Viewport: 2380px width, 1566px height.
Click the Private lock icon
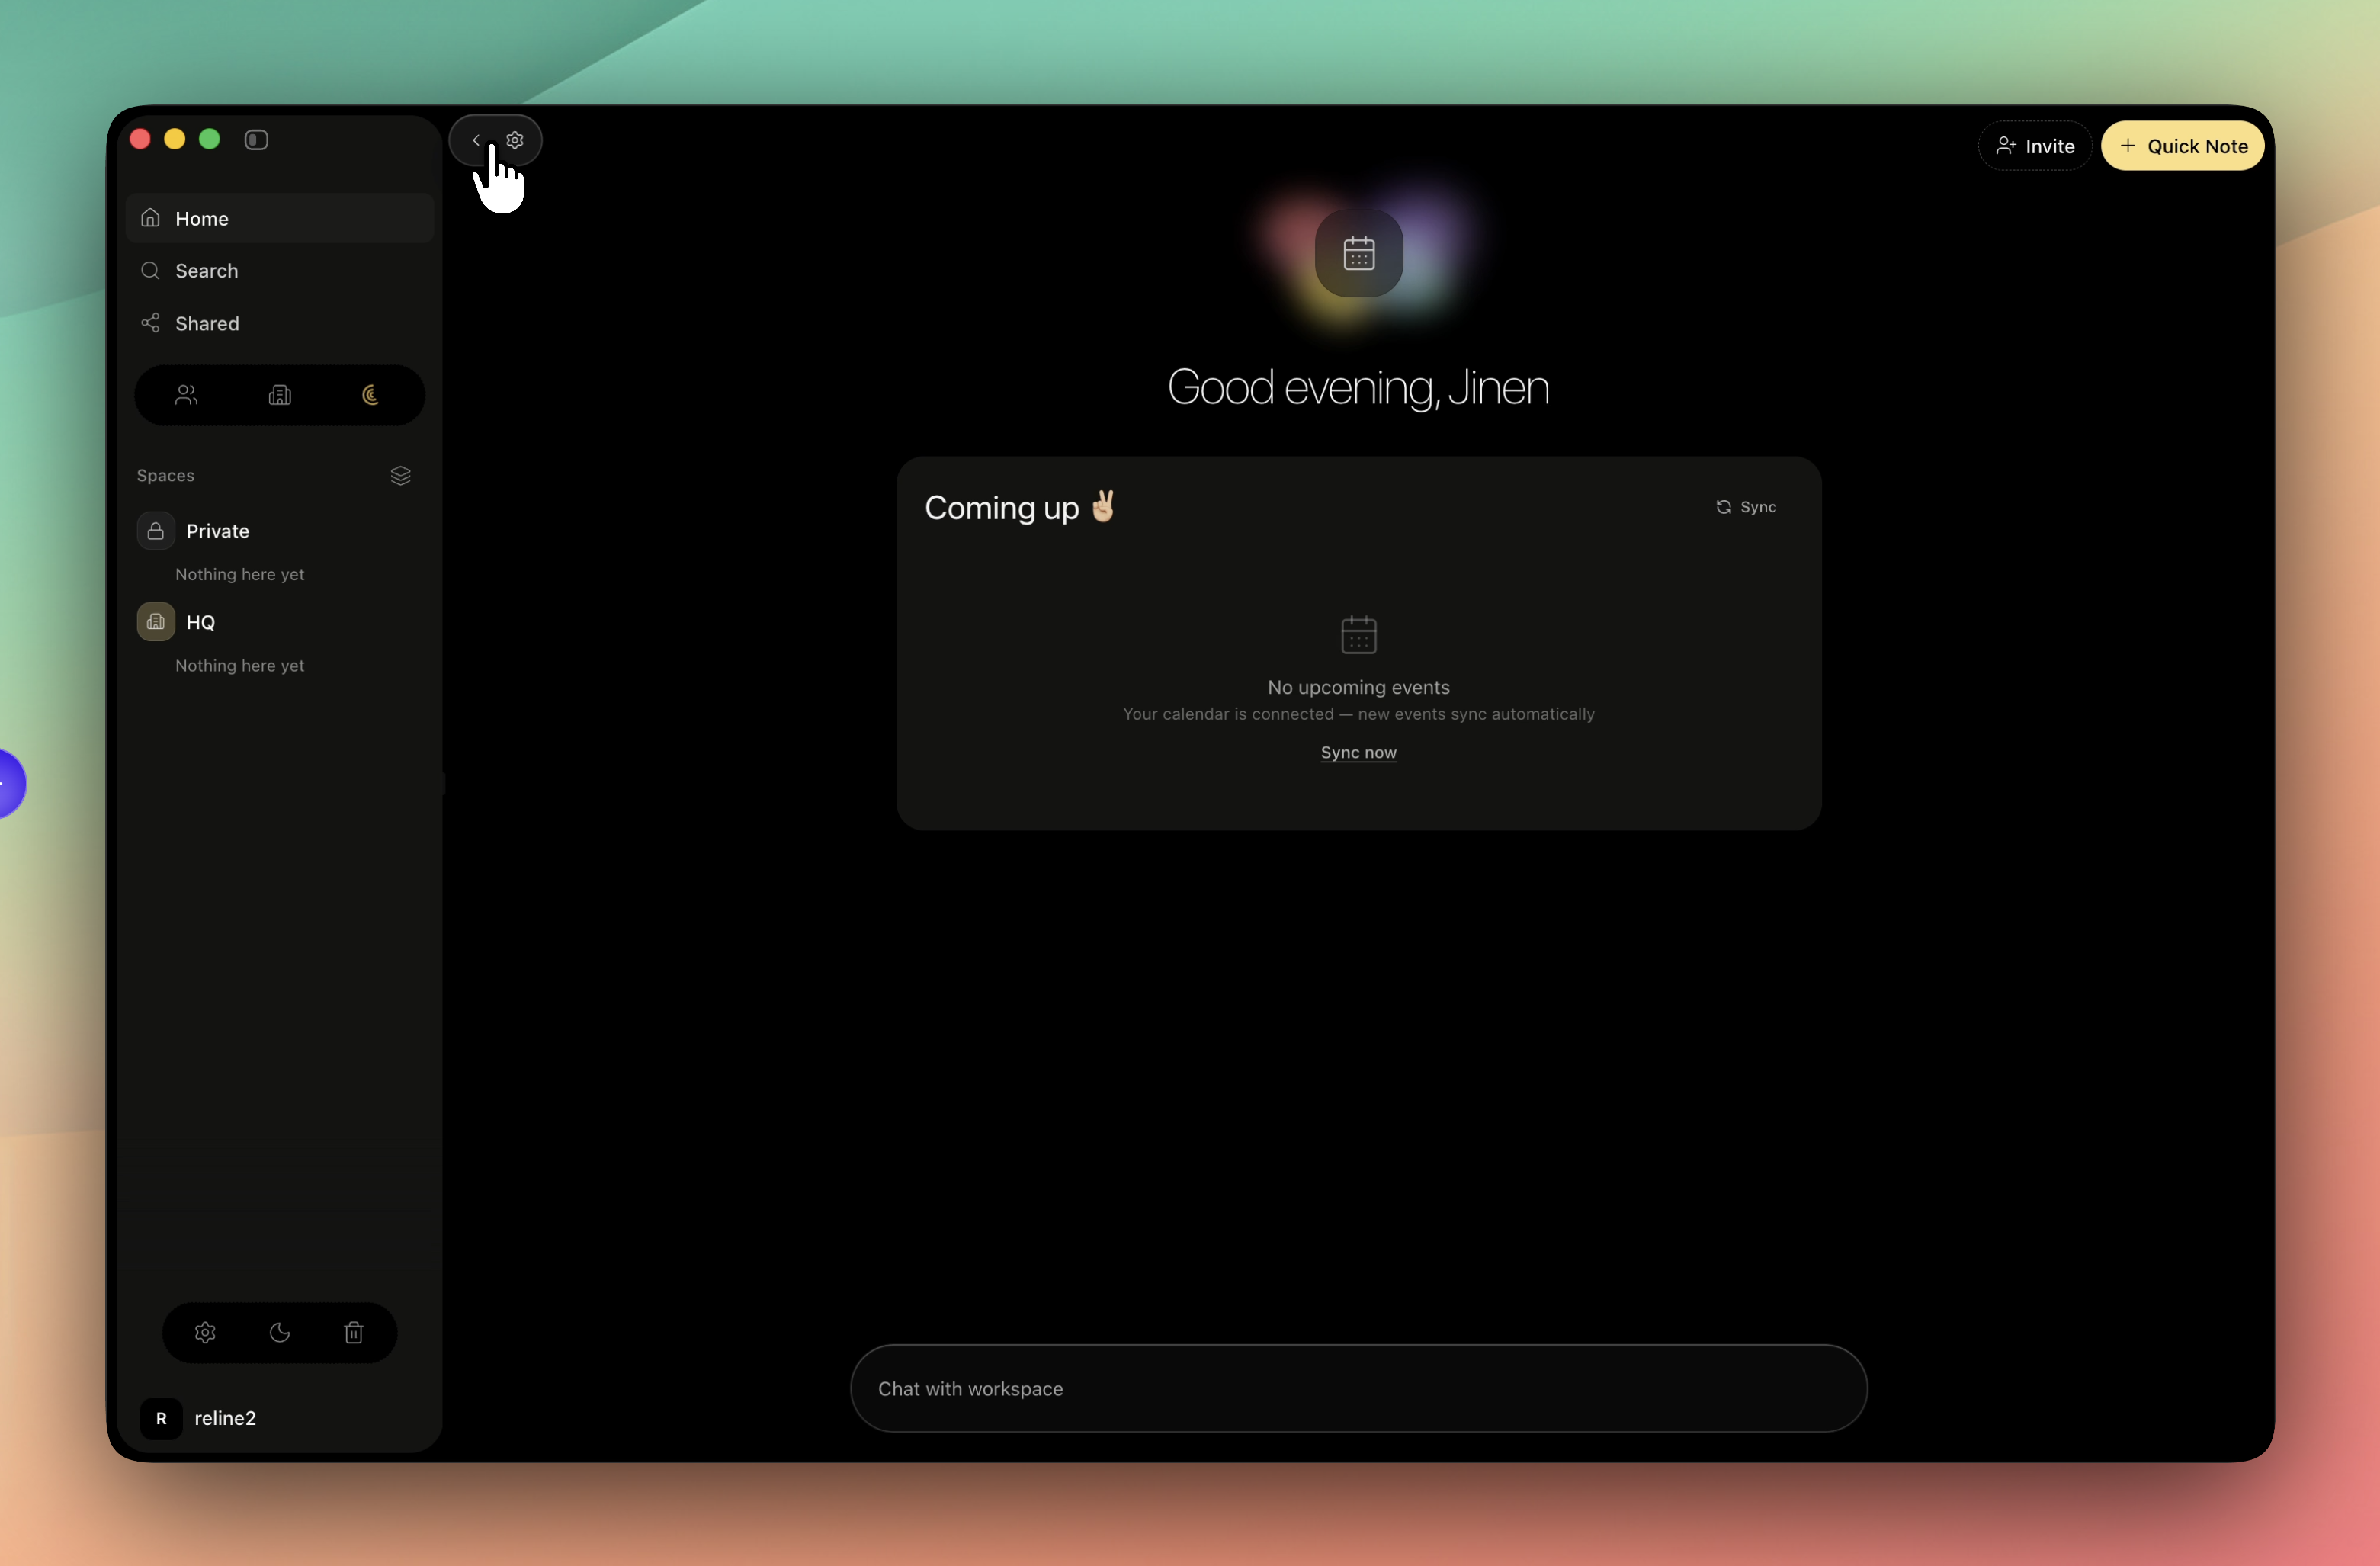tap(156, 531)
